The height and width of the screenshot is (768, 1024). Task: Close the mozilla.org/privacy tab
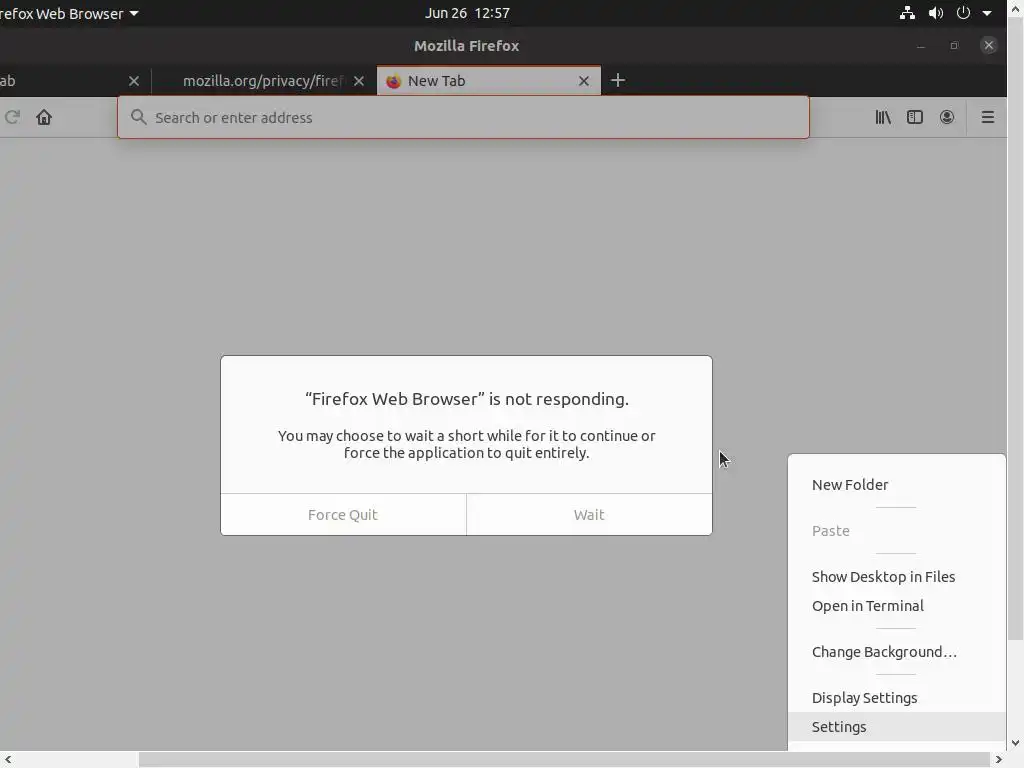(359, 81)
